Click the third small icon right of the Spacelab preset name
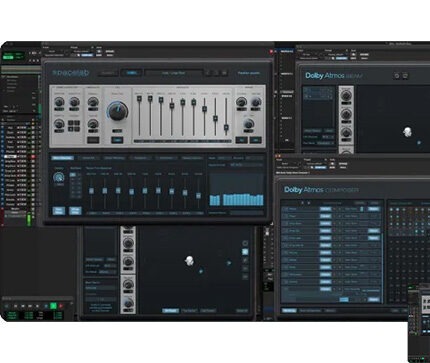 [x=224, y=73]
